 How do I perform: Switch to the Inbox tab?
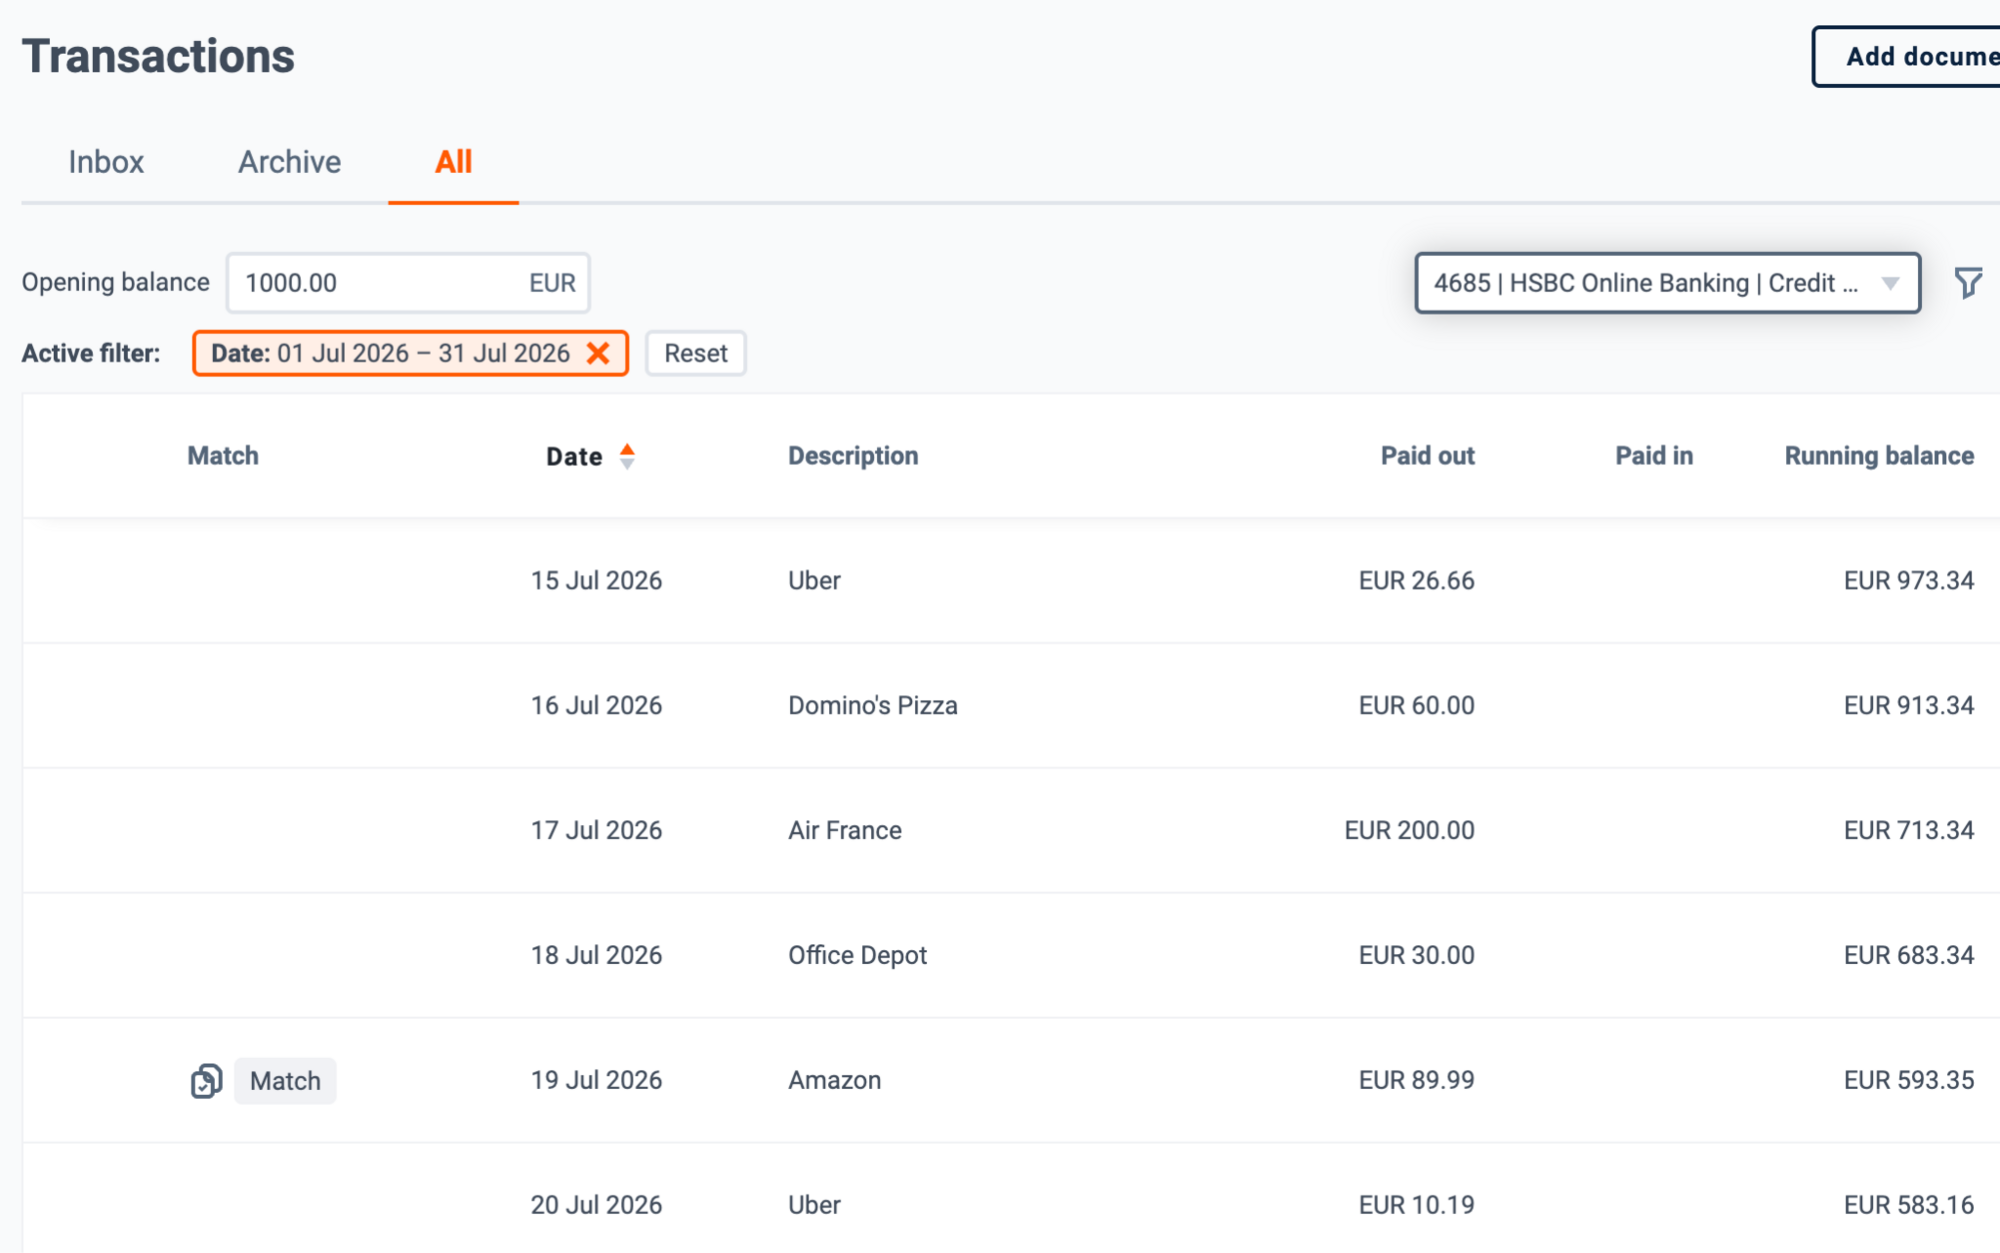(106, 162)
